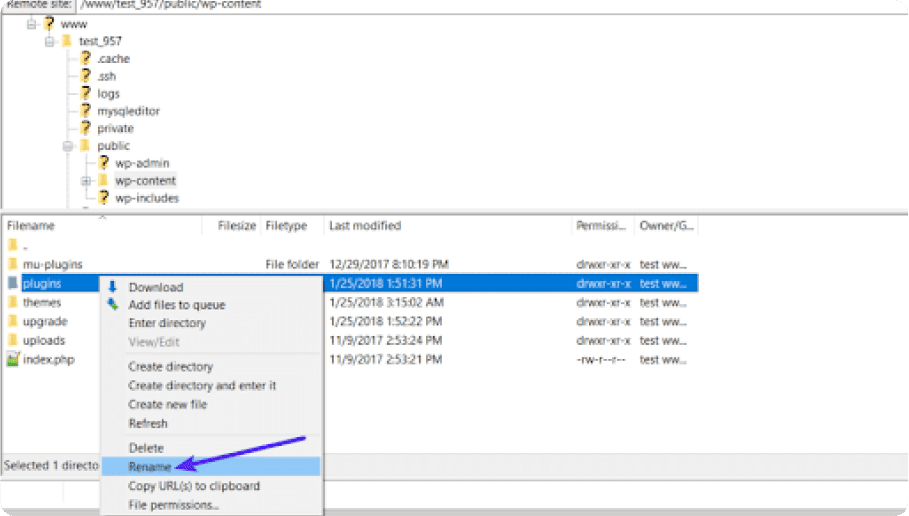Click the File folder type cell for mu-plugins
Viewport: 909px width, 516px height.
(292, 264)
